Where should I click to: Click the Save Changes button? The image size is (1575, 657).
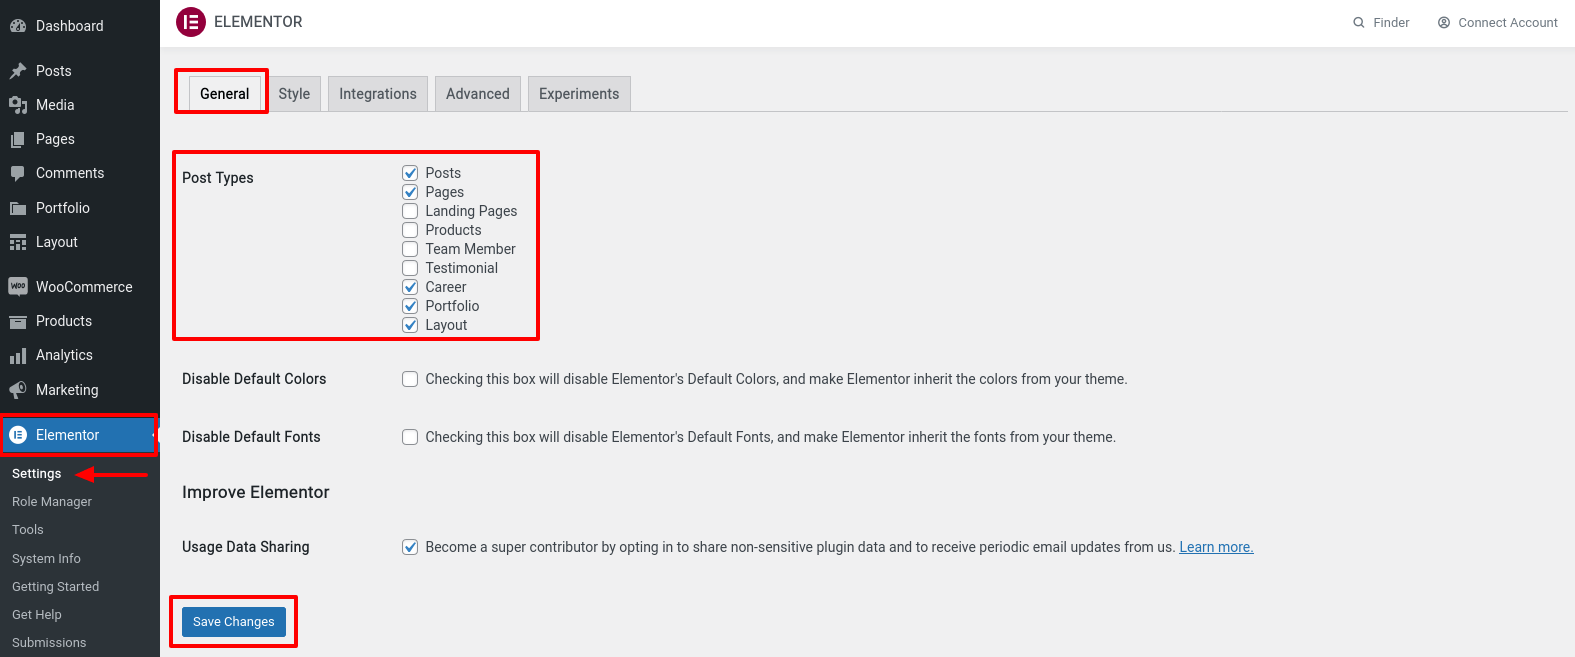[234, 622]
